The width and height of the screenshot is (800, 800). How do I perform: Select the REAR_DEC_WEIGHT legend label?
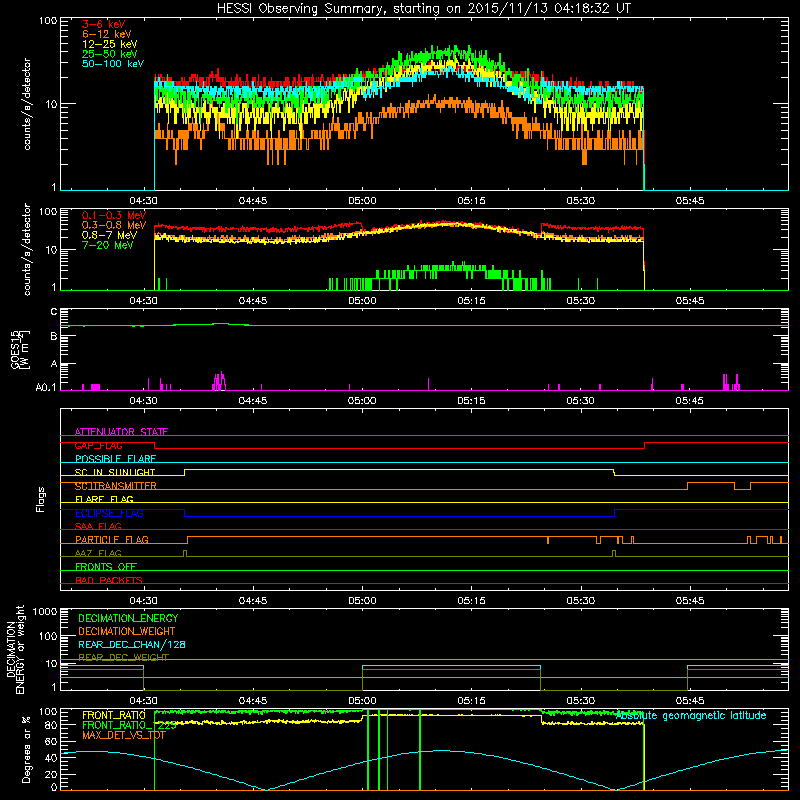tap(123, 658)
